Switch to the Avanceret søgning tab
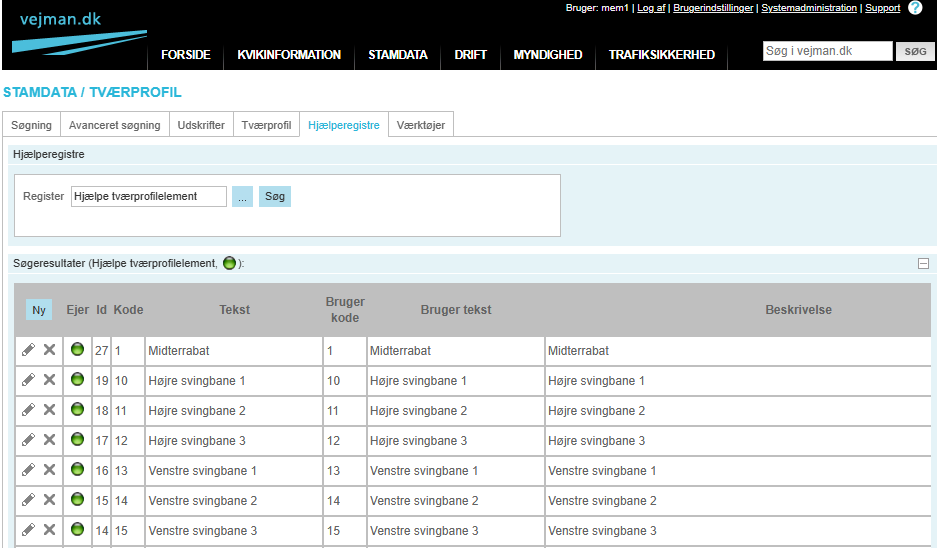 click(114, 125)
